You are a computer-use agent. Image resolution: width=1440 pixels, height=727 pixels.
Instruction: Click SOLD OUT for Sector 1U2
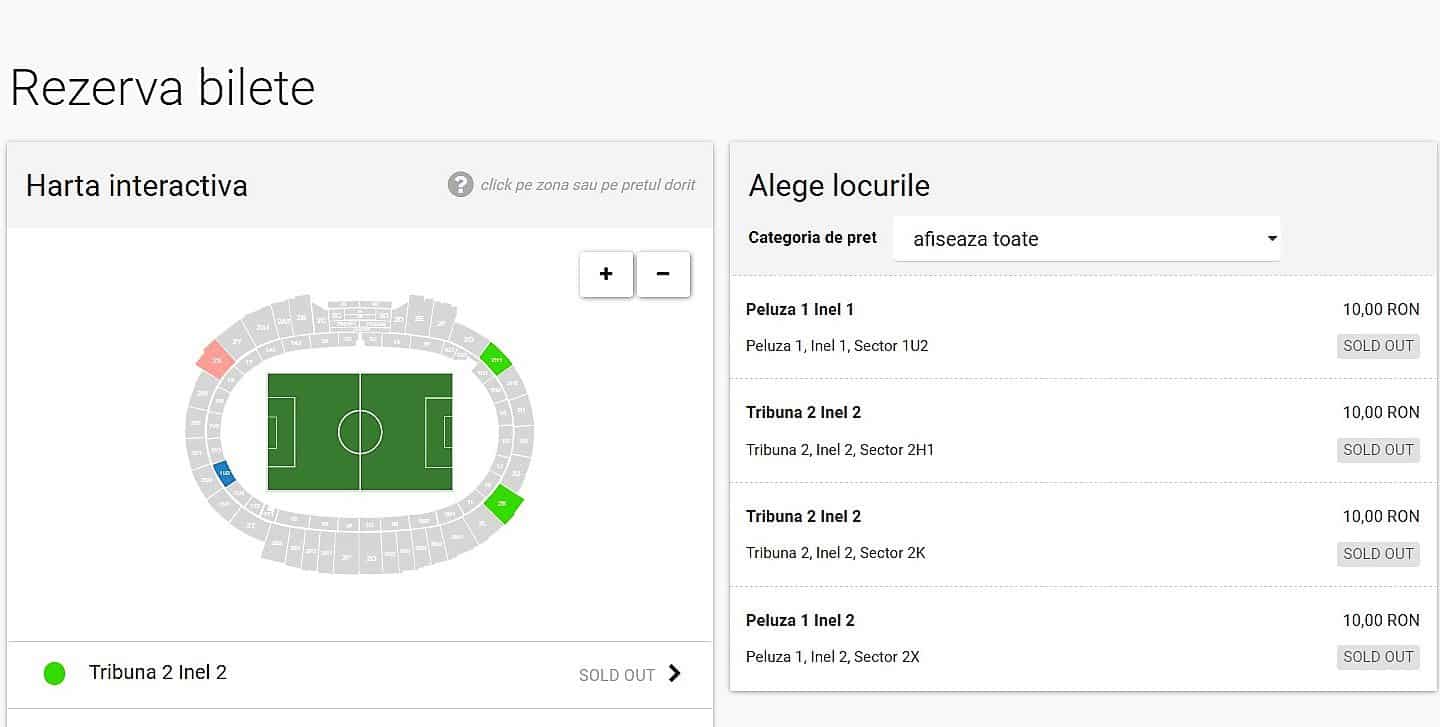(1378, 346)
